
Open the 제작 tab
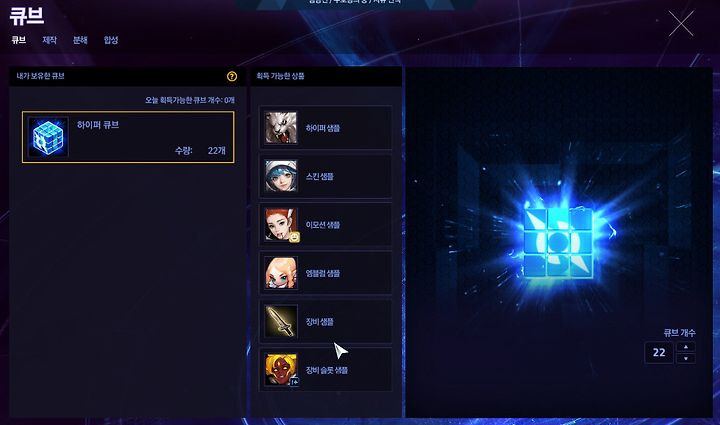(50, 40)
